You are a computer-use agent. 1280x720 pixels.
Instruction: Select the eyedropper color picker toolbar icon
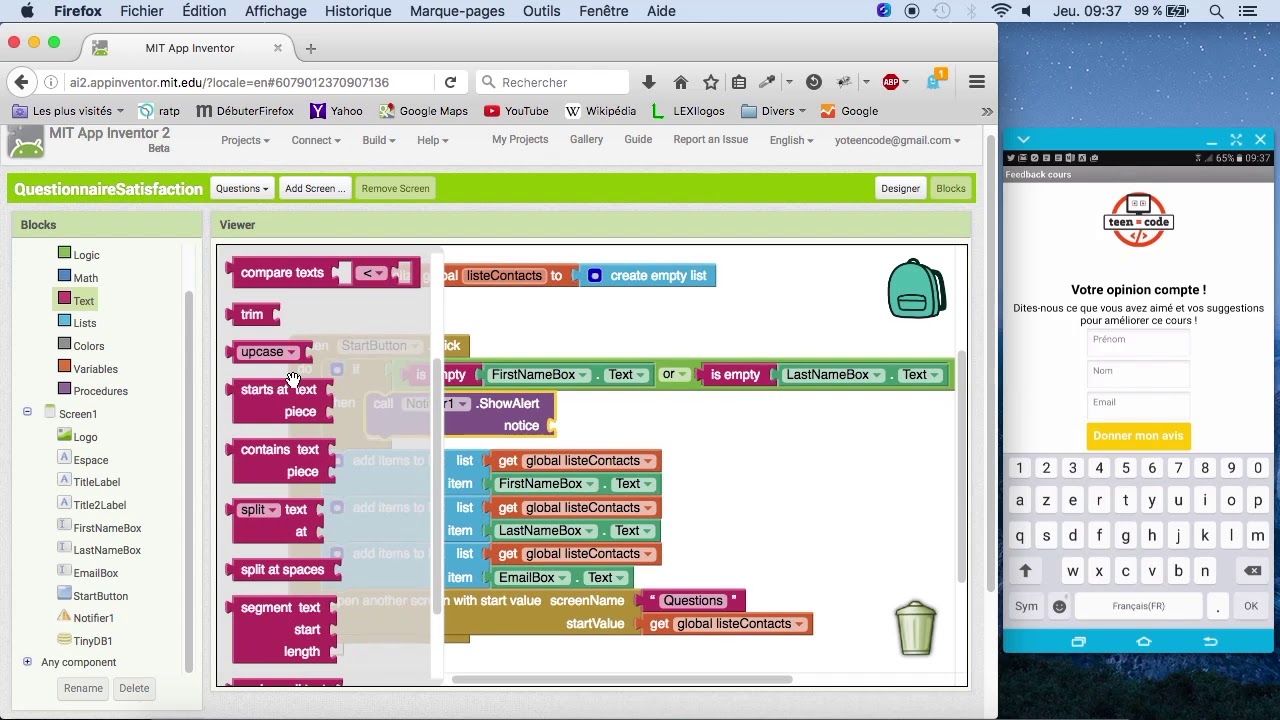pyautogui.click(x=767, y=82)
